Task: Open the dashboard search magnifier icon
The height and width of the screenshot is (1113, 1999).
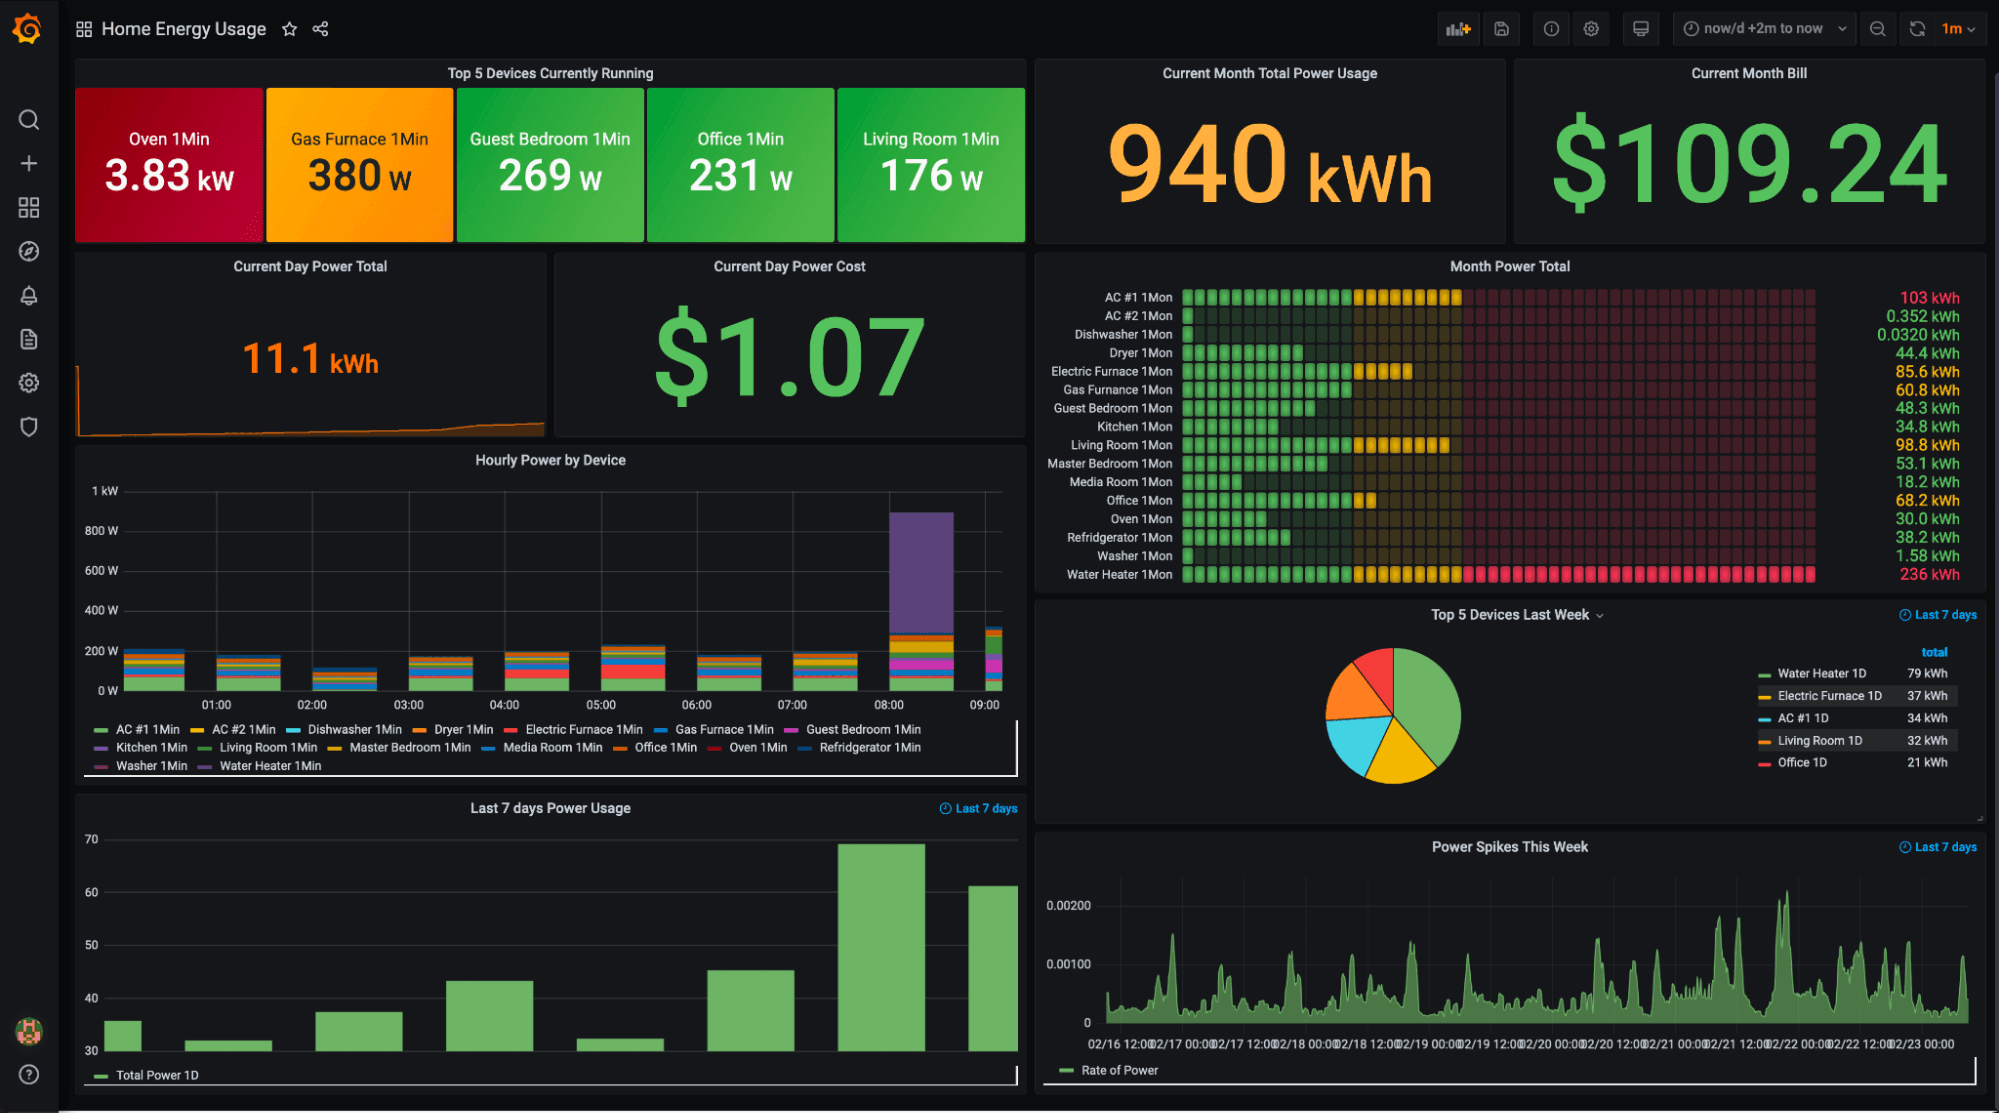Action: coord(29,119)
